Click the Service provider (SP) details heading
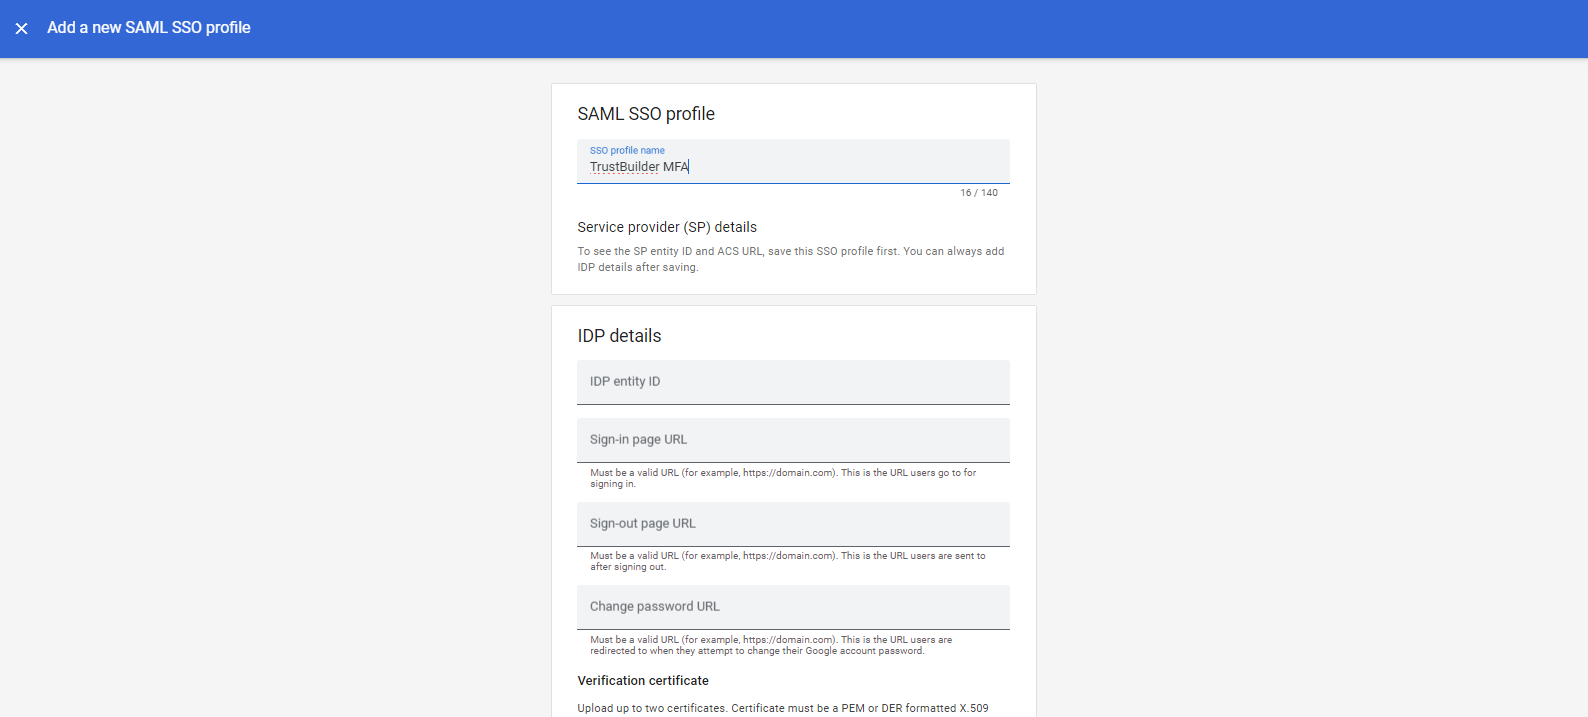 click(x=667, y=227)
